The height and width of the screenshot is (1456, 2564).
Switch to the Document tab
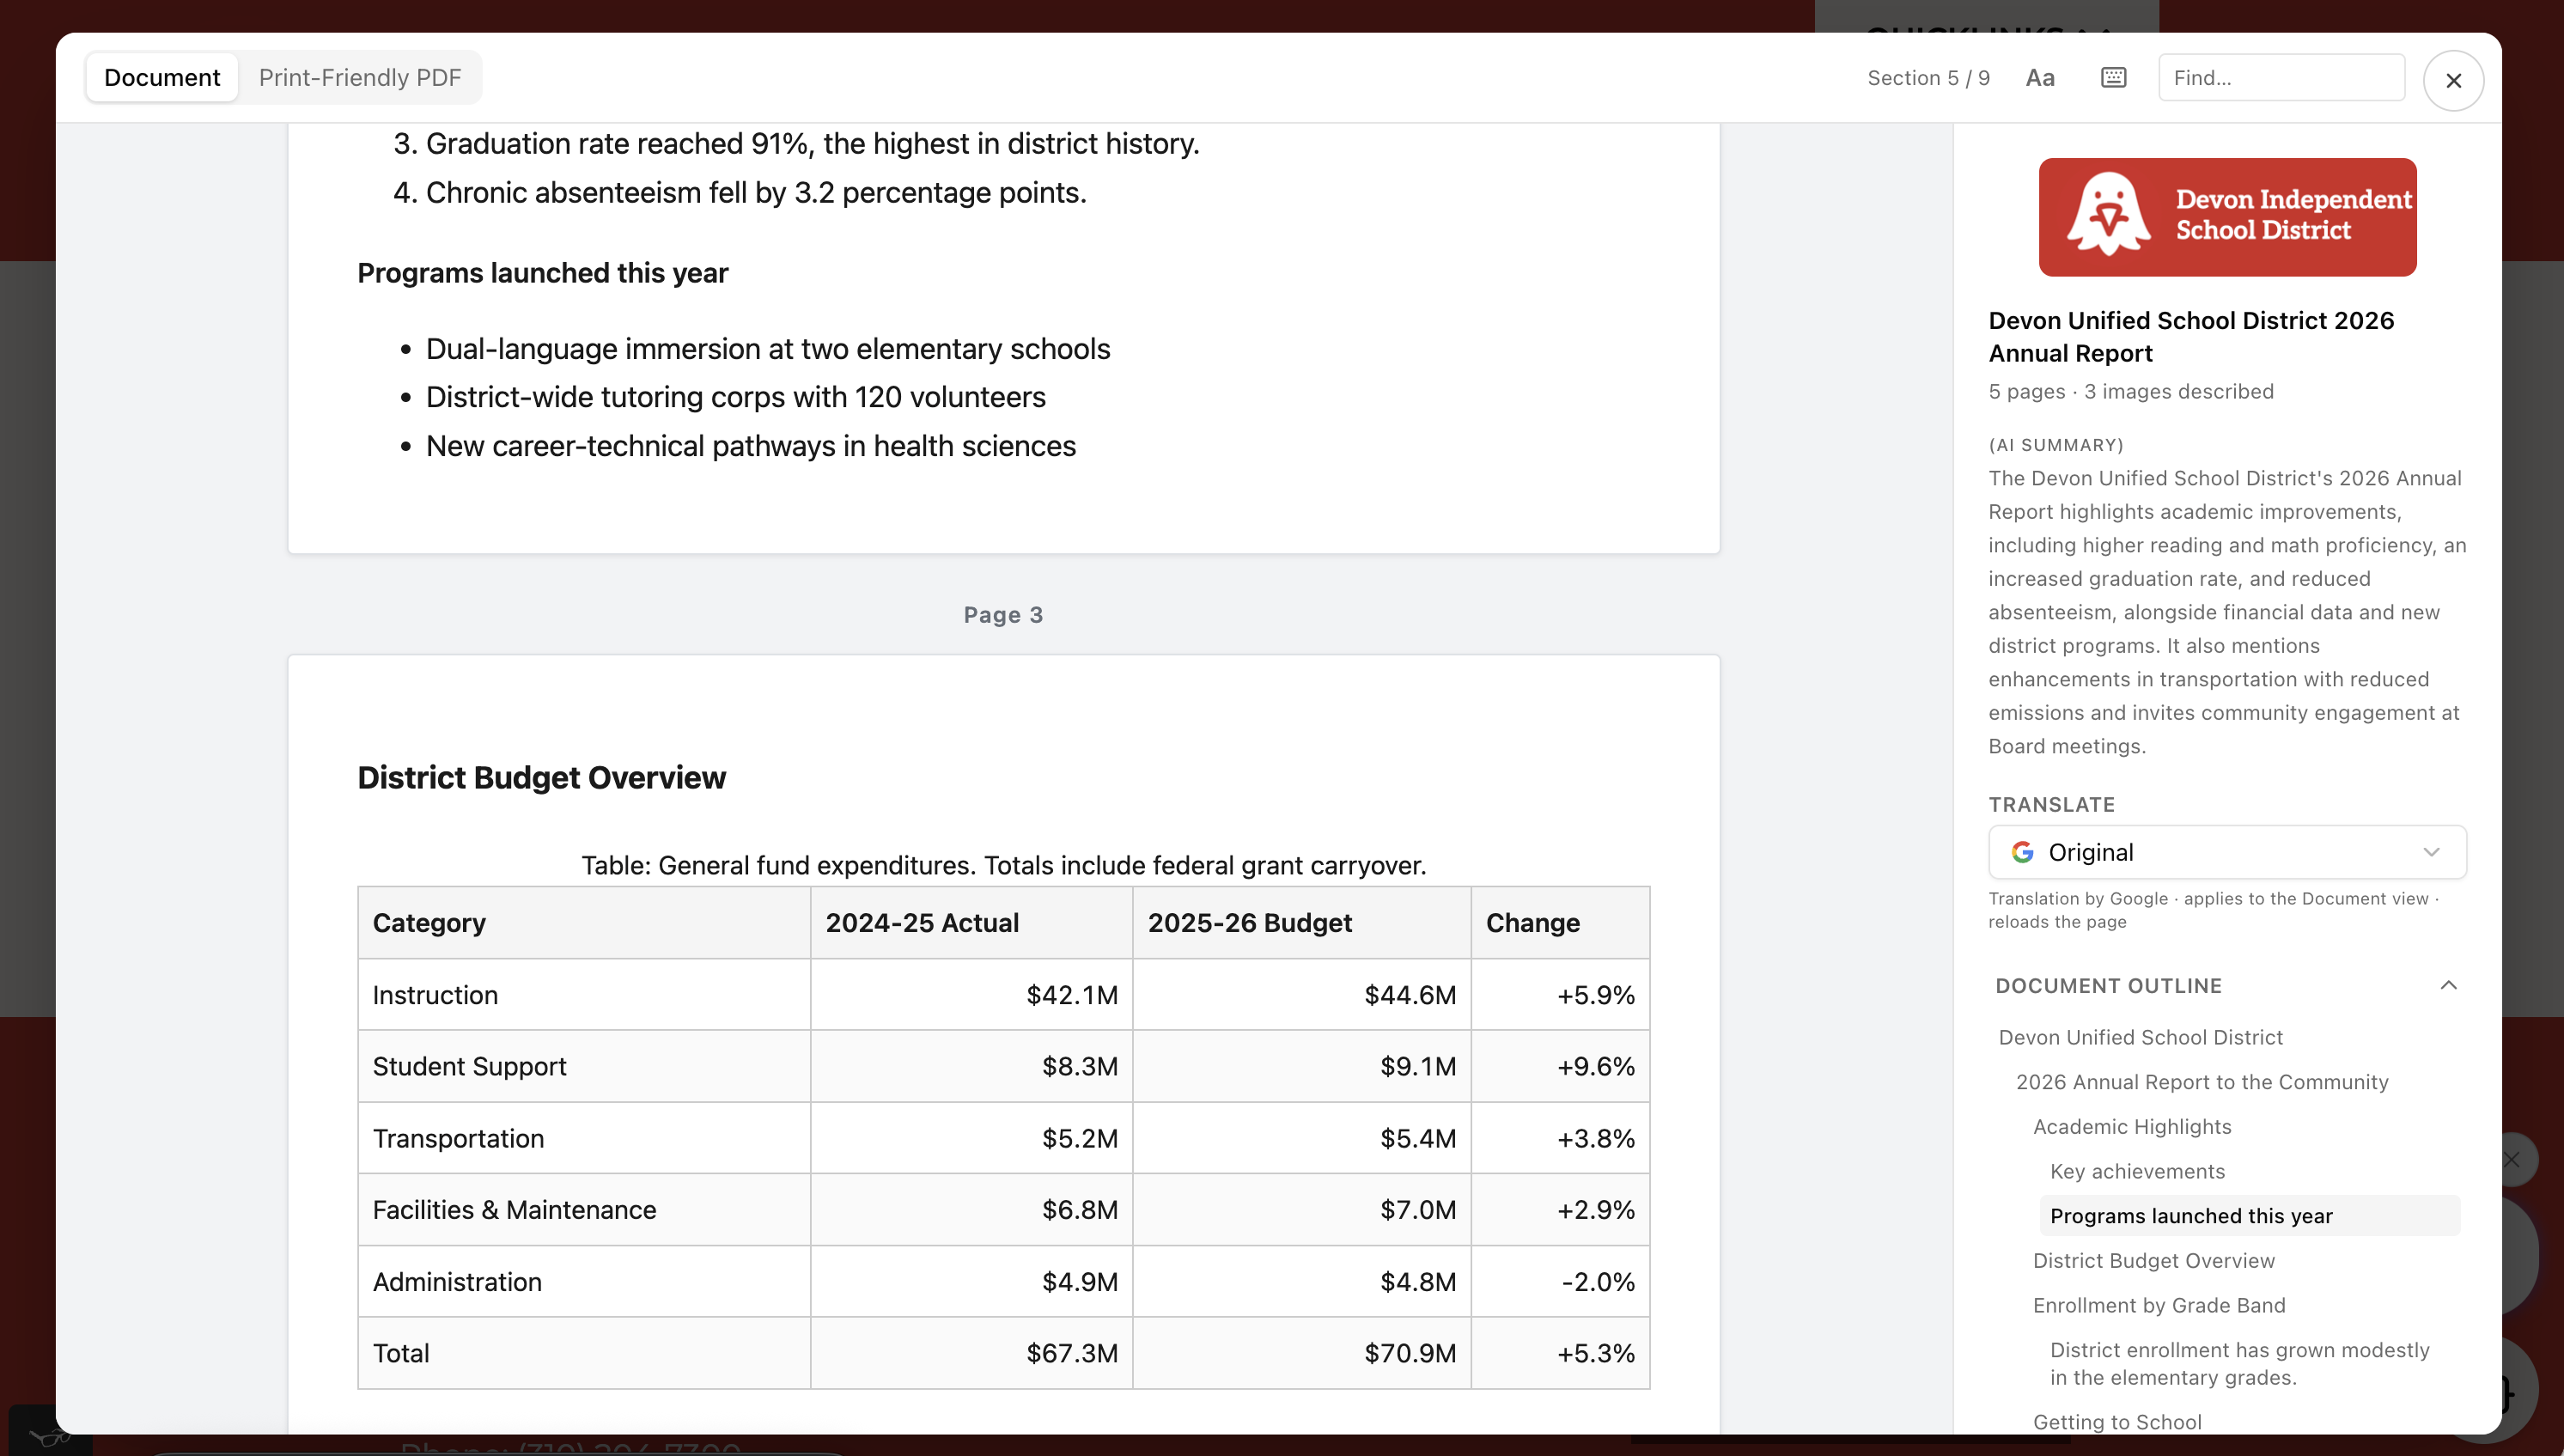[162, 77]
